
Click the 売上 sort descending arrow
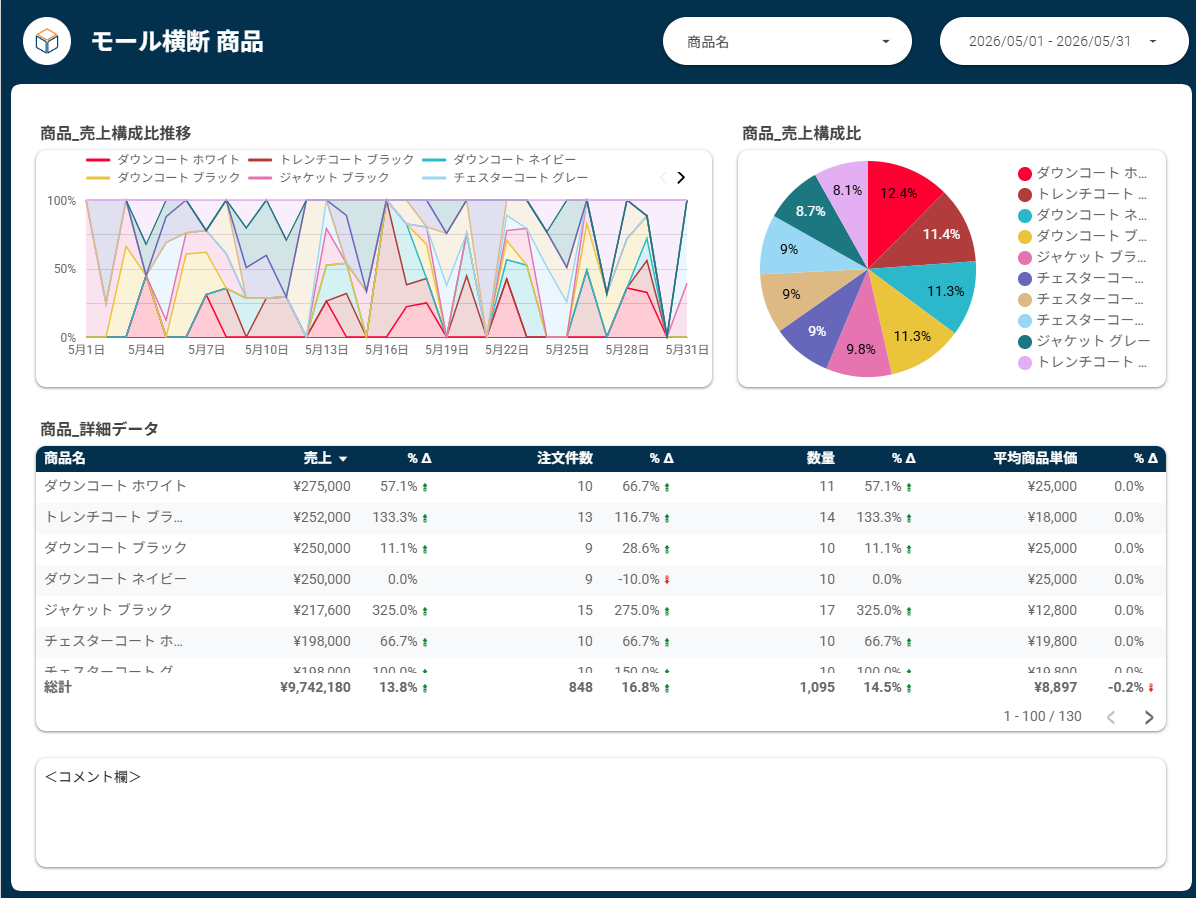[x=343, y=459]
